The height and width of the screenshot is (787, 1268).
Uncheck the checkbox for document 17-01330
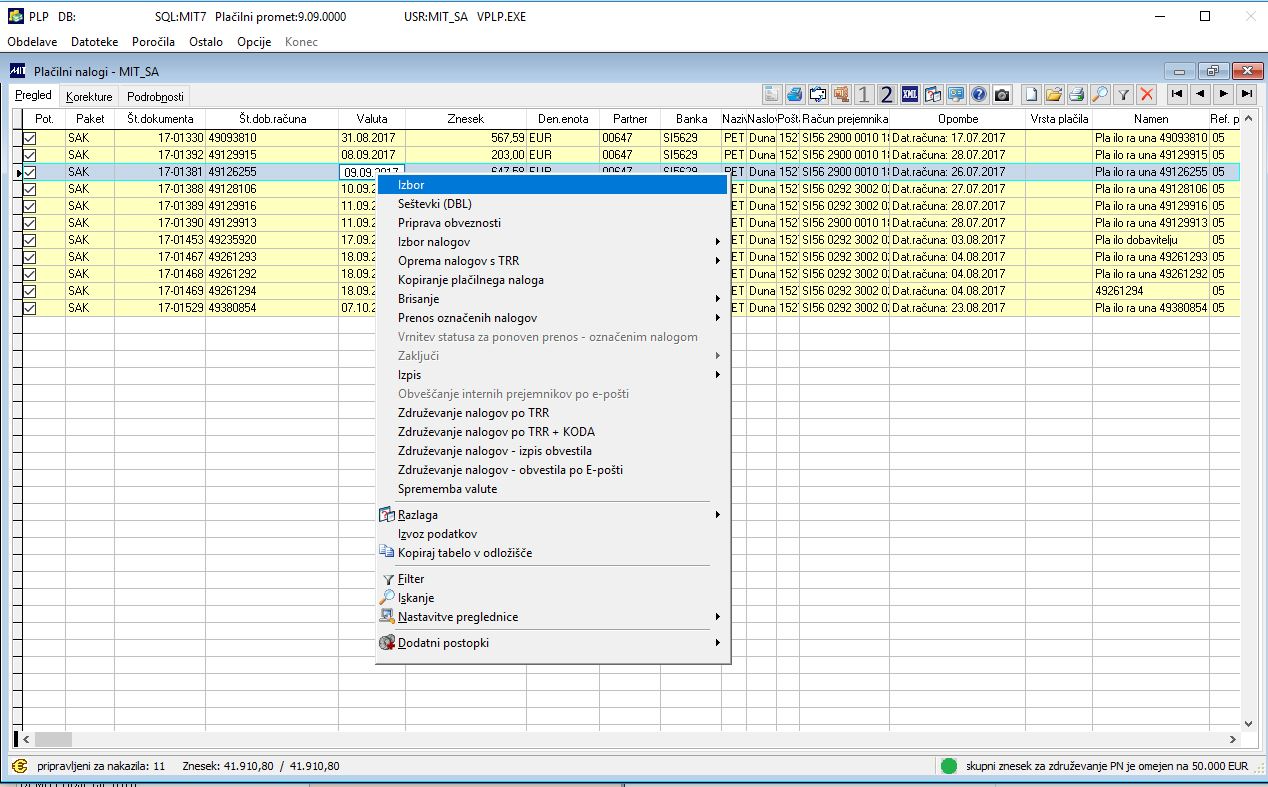pos(29,138)
